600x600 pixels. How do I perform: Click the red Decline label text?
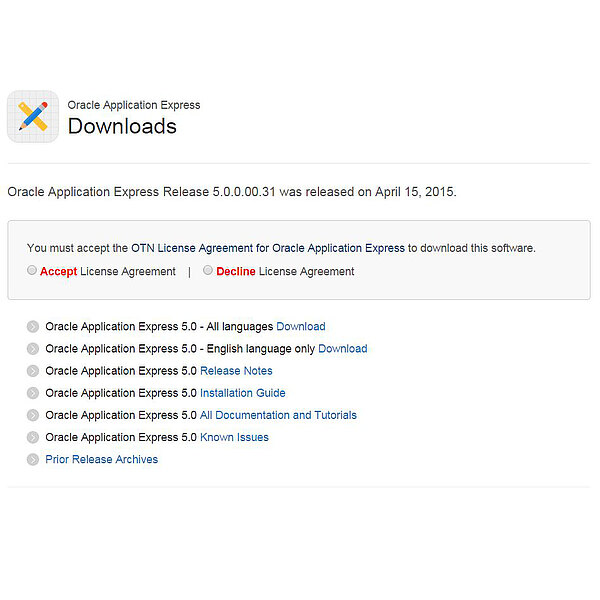[236, 271]
